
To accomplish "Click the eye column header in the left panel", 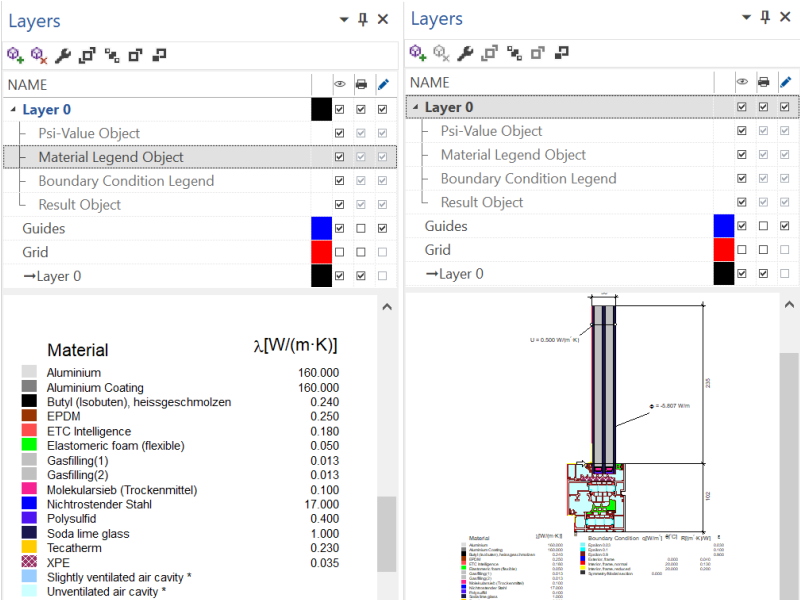I will [x=340, y=84].
